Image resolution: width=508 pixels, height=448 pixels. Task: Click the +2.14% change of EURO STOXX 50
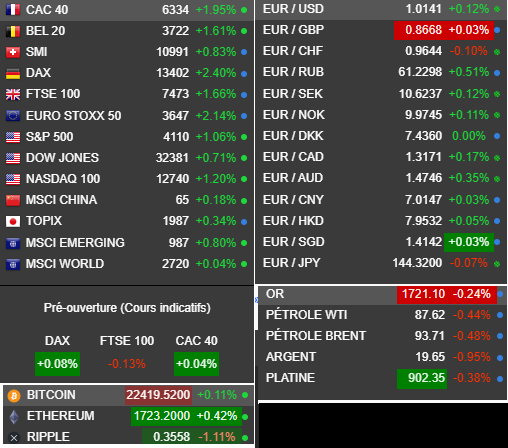pyautogui.click(x=216, y=116)
